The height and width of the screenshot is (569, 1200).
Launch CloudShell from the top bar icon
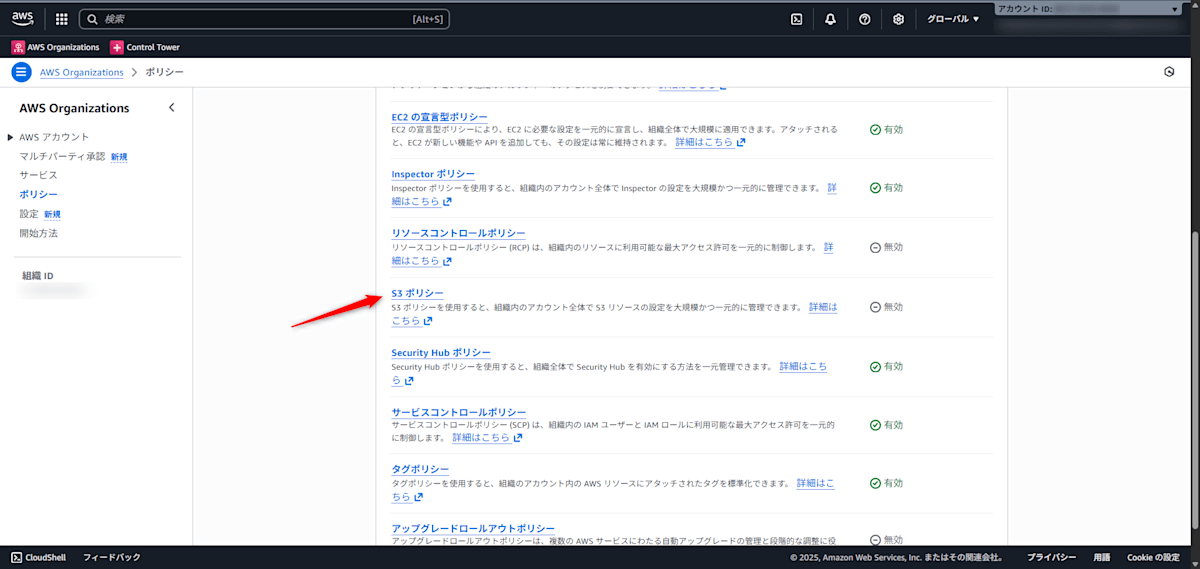tap(797, 19)
